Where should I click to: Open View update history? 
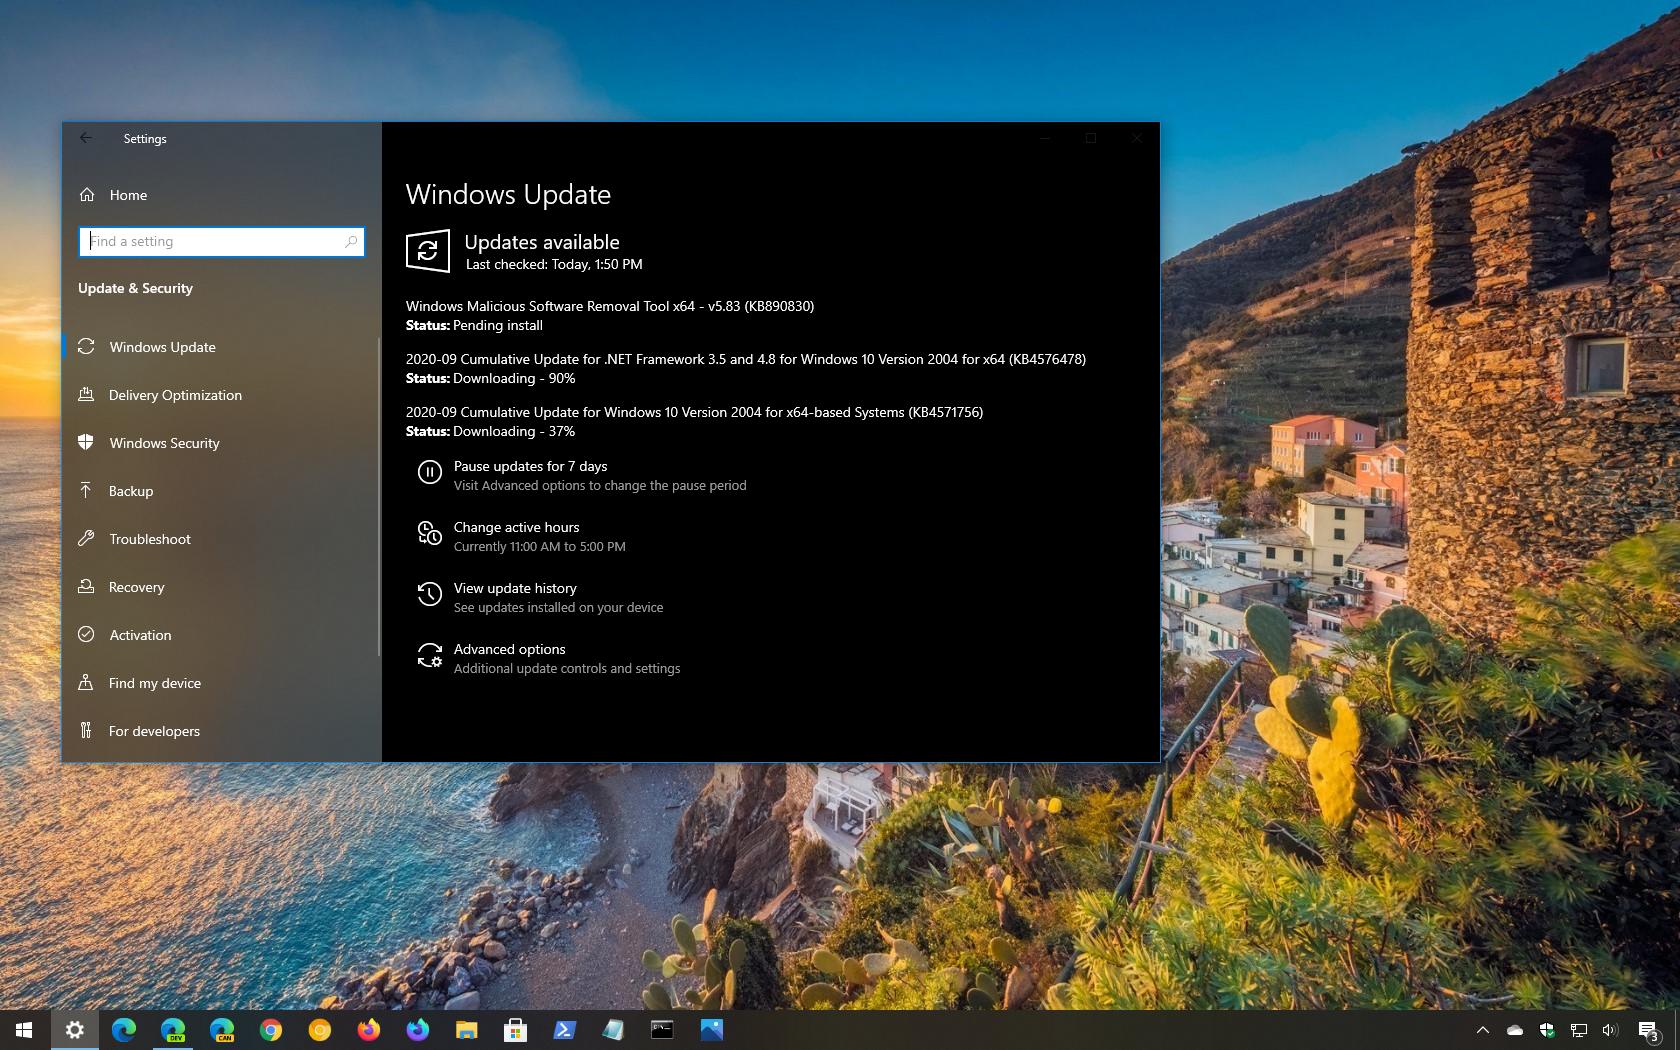coord(515,588)
